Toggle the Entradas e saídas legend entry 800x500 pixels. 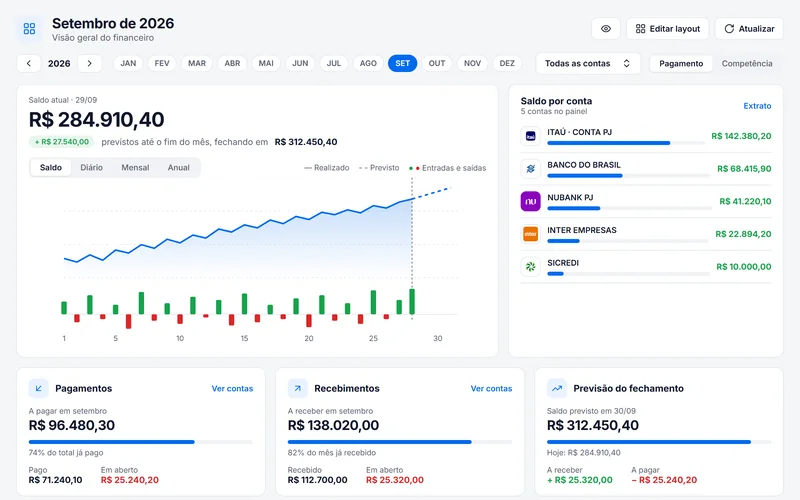coord(447,168)
